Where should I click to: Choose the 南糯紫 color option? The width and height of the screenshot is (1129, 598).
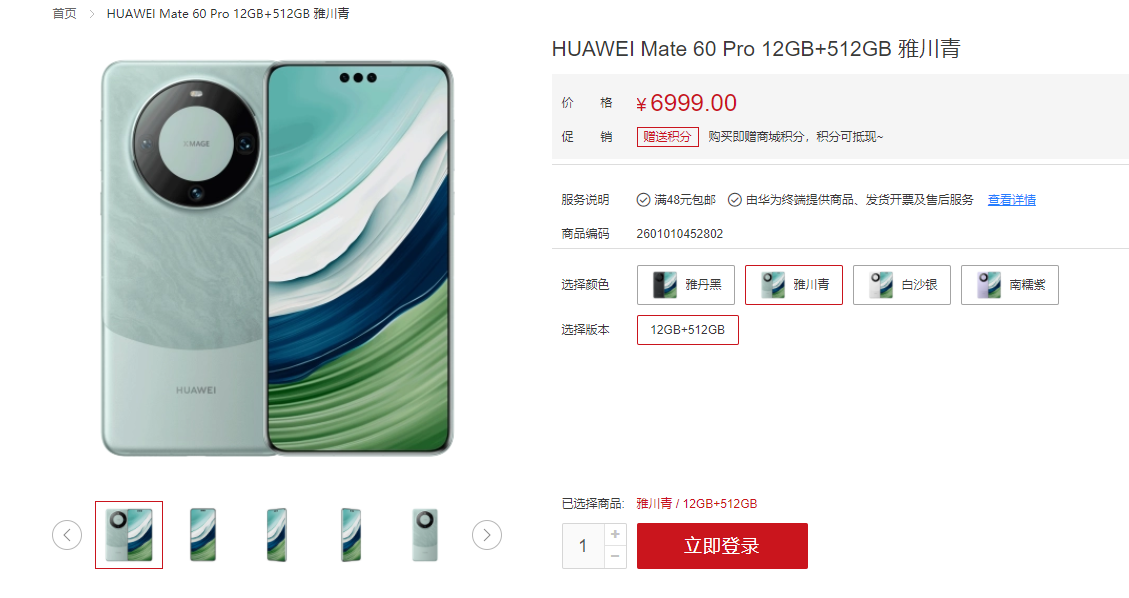click(x=1009, y=285)
